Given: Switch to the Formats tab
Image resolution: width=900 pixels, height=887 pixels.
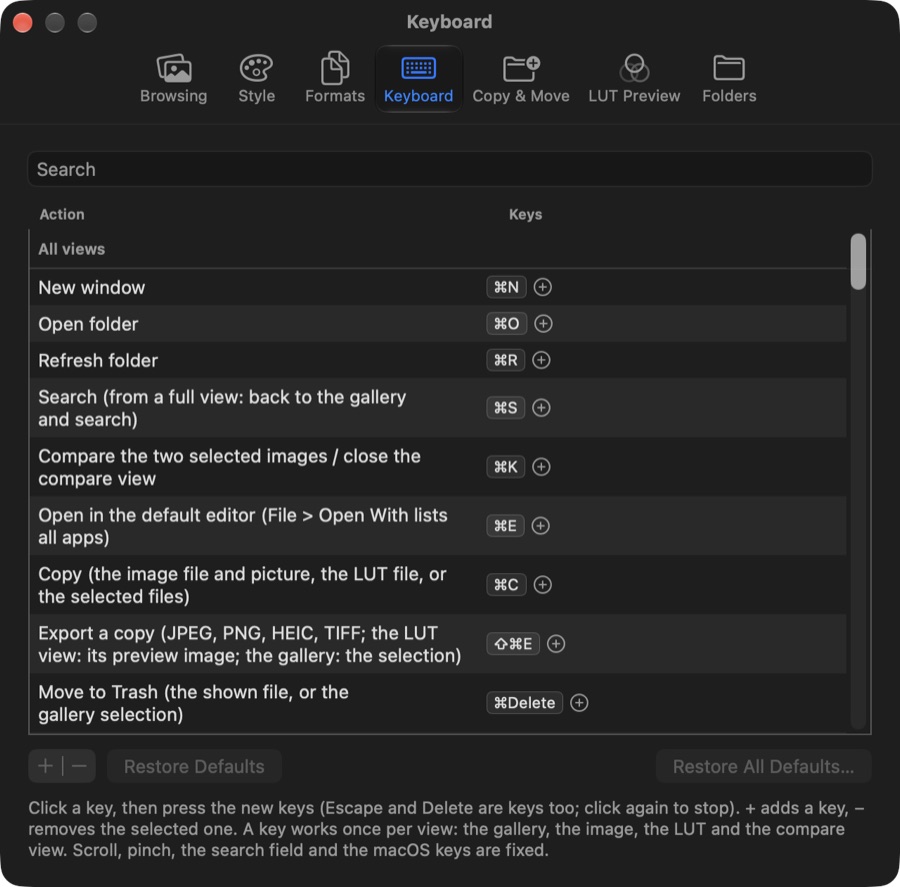Looking at the screenshot, I should click(335, 79).
